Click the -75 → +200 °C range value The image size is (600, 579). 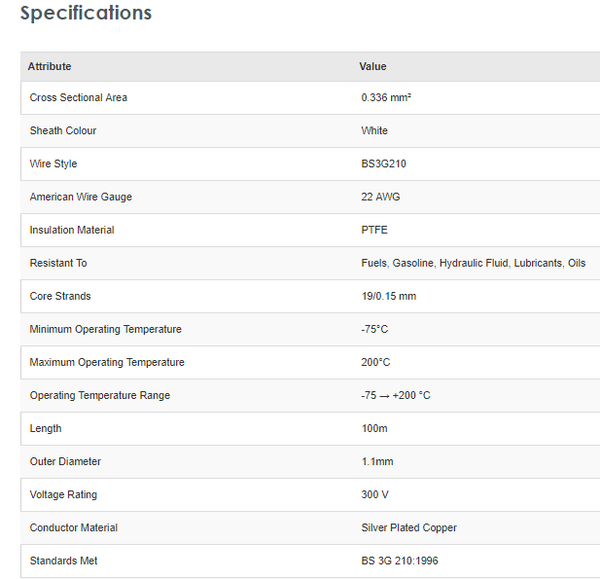[x=396, y=395]
